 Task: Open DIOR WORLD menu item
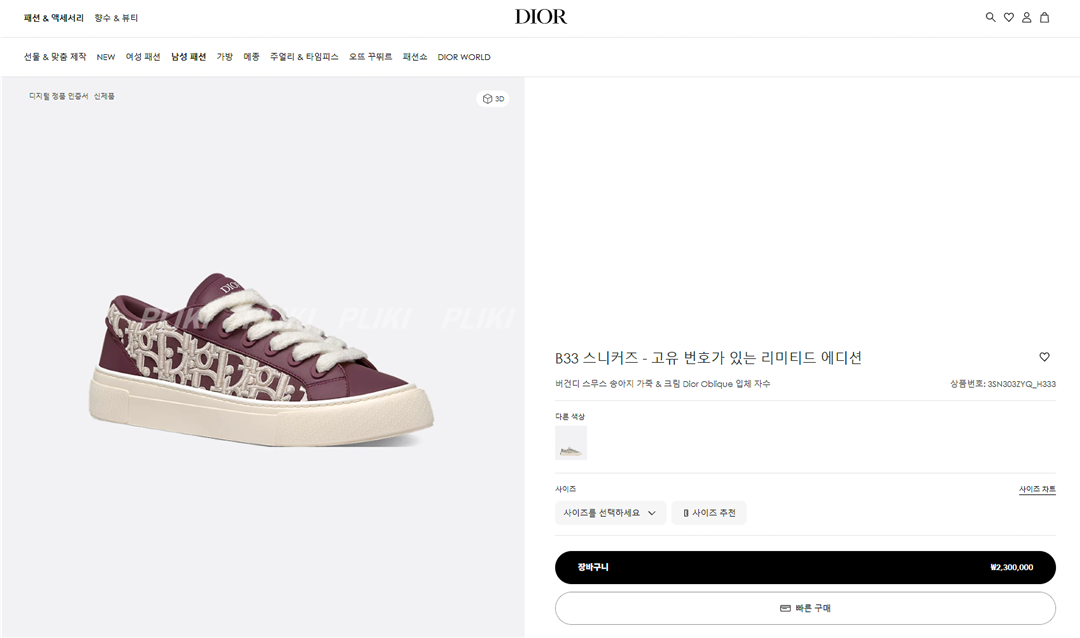click(x=464, y=57)
